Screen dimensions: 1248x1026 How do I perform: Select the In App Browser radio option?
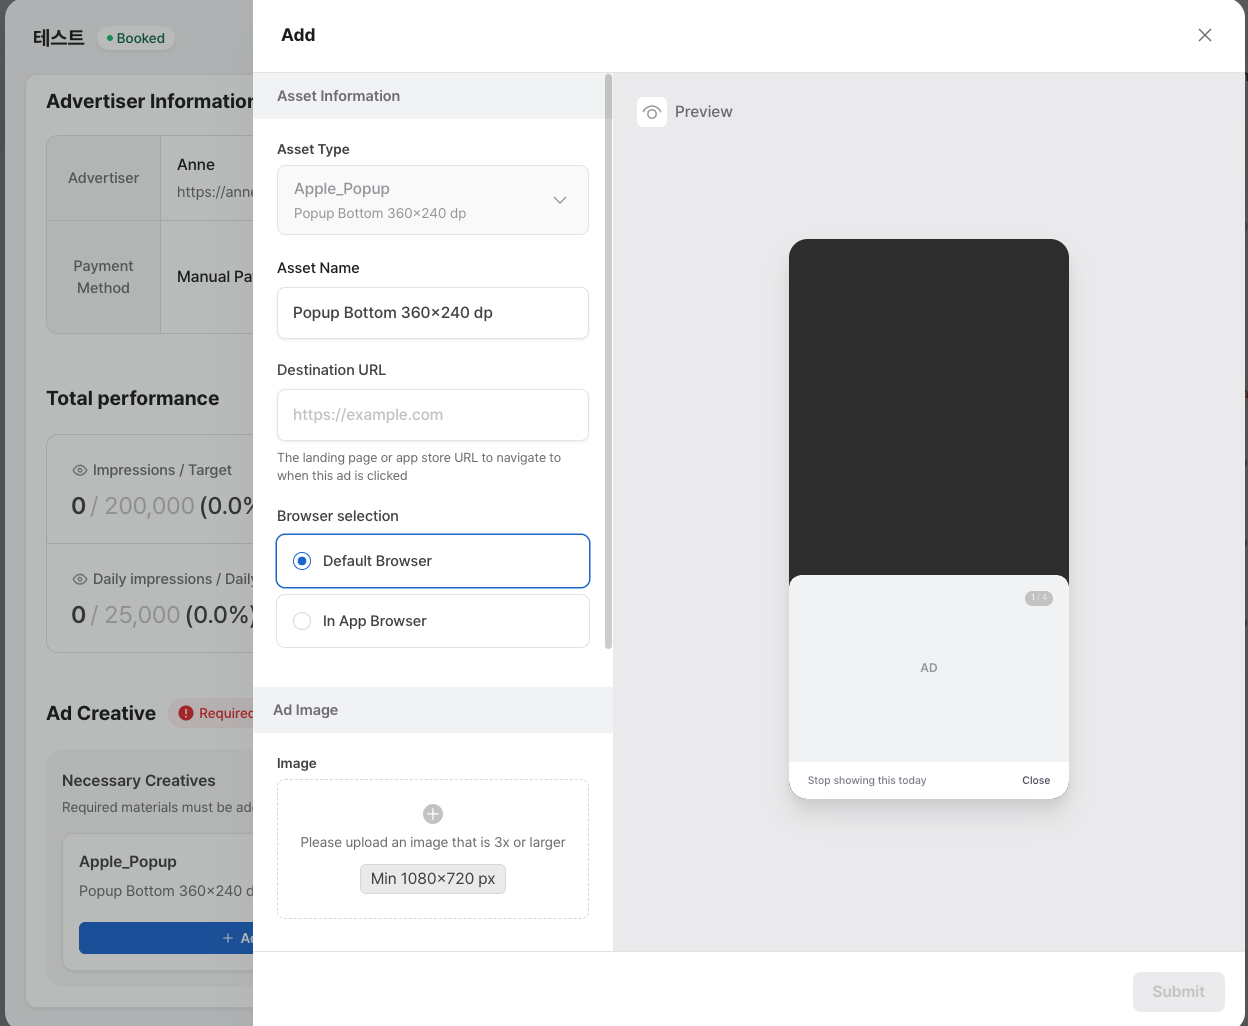[x=302, y=621]
